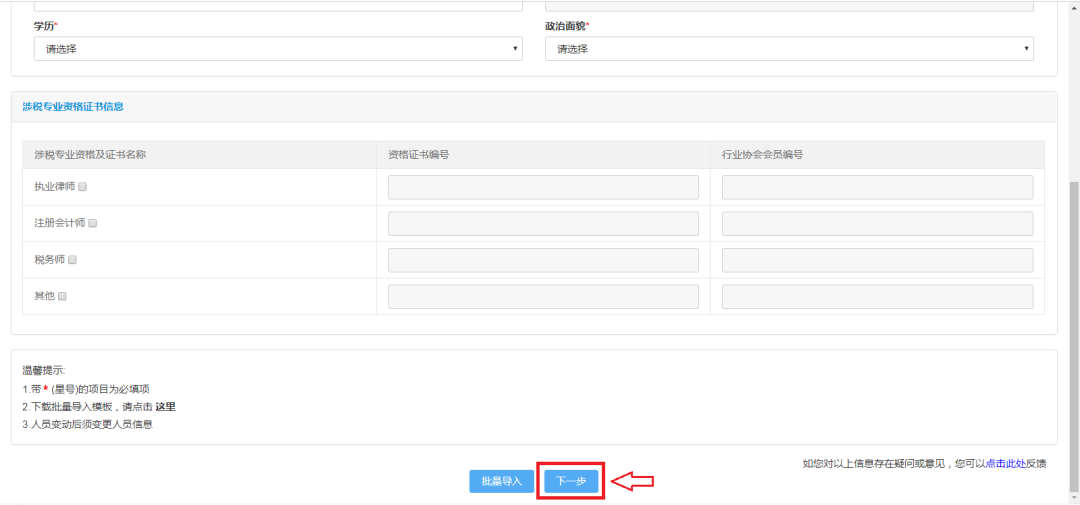1080x505 pixels.
Task: Click the 人员变动后须变更人员信息 note
Action: pyautogui.click(x=87, y=424)
